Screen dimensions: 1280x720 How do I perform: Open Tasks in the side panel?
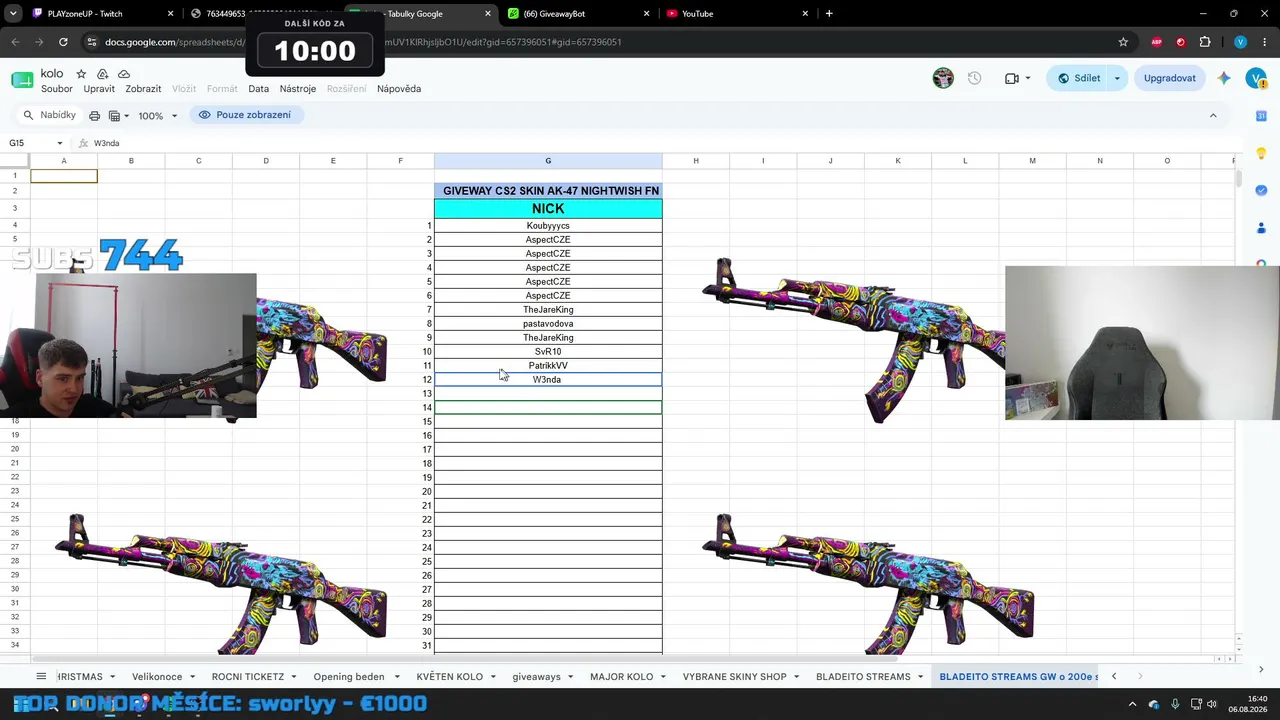tap(1261, 190)
